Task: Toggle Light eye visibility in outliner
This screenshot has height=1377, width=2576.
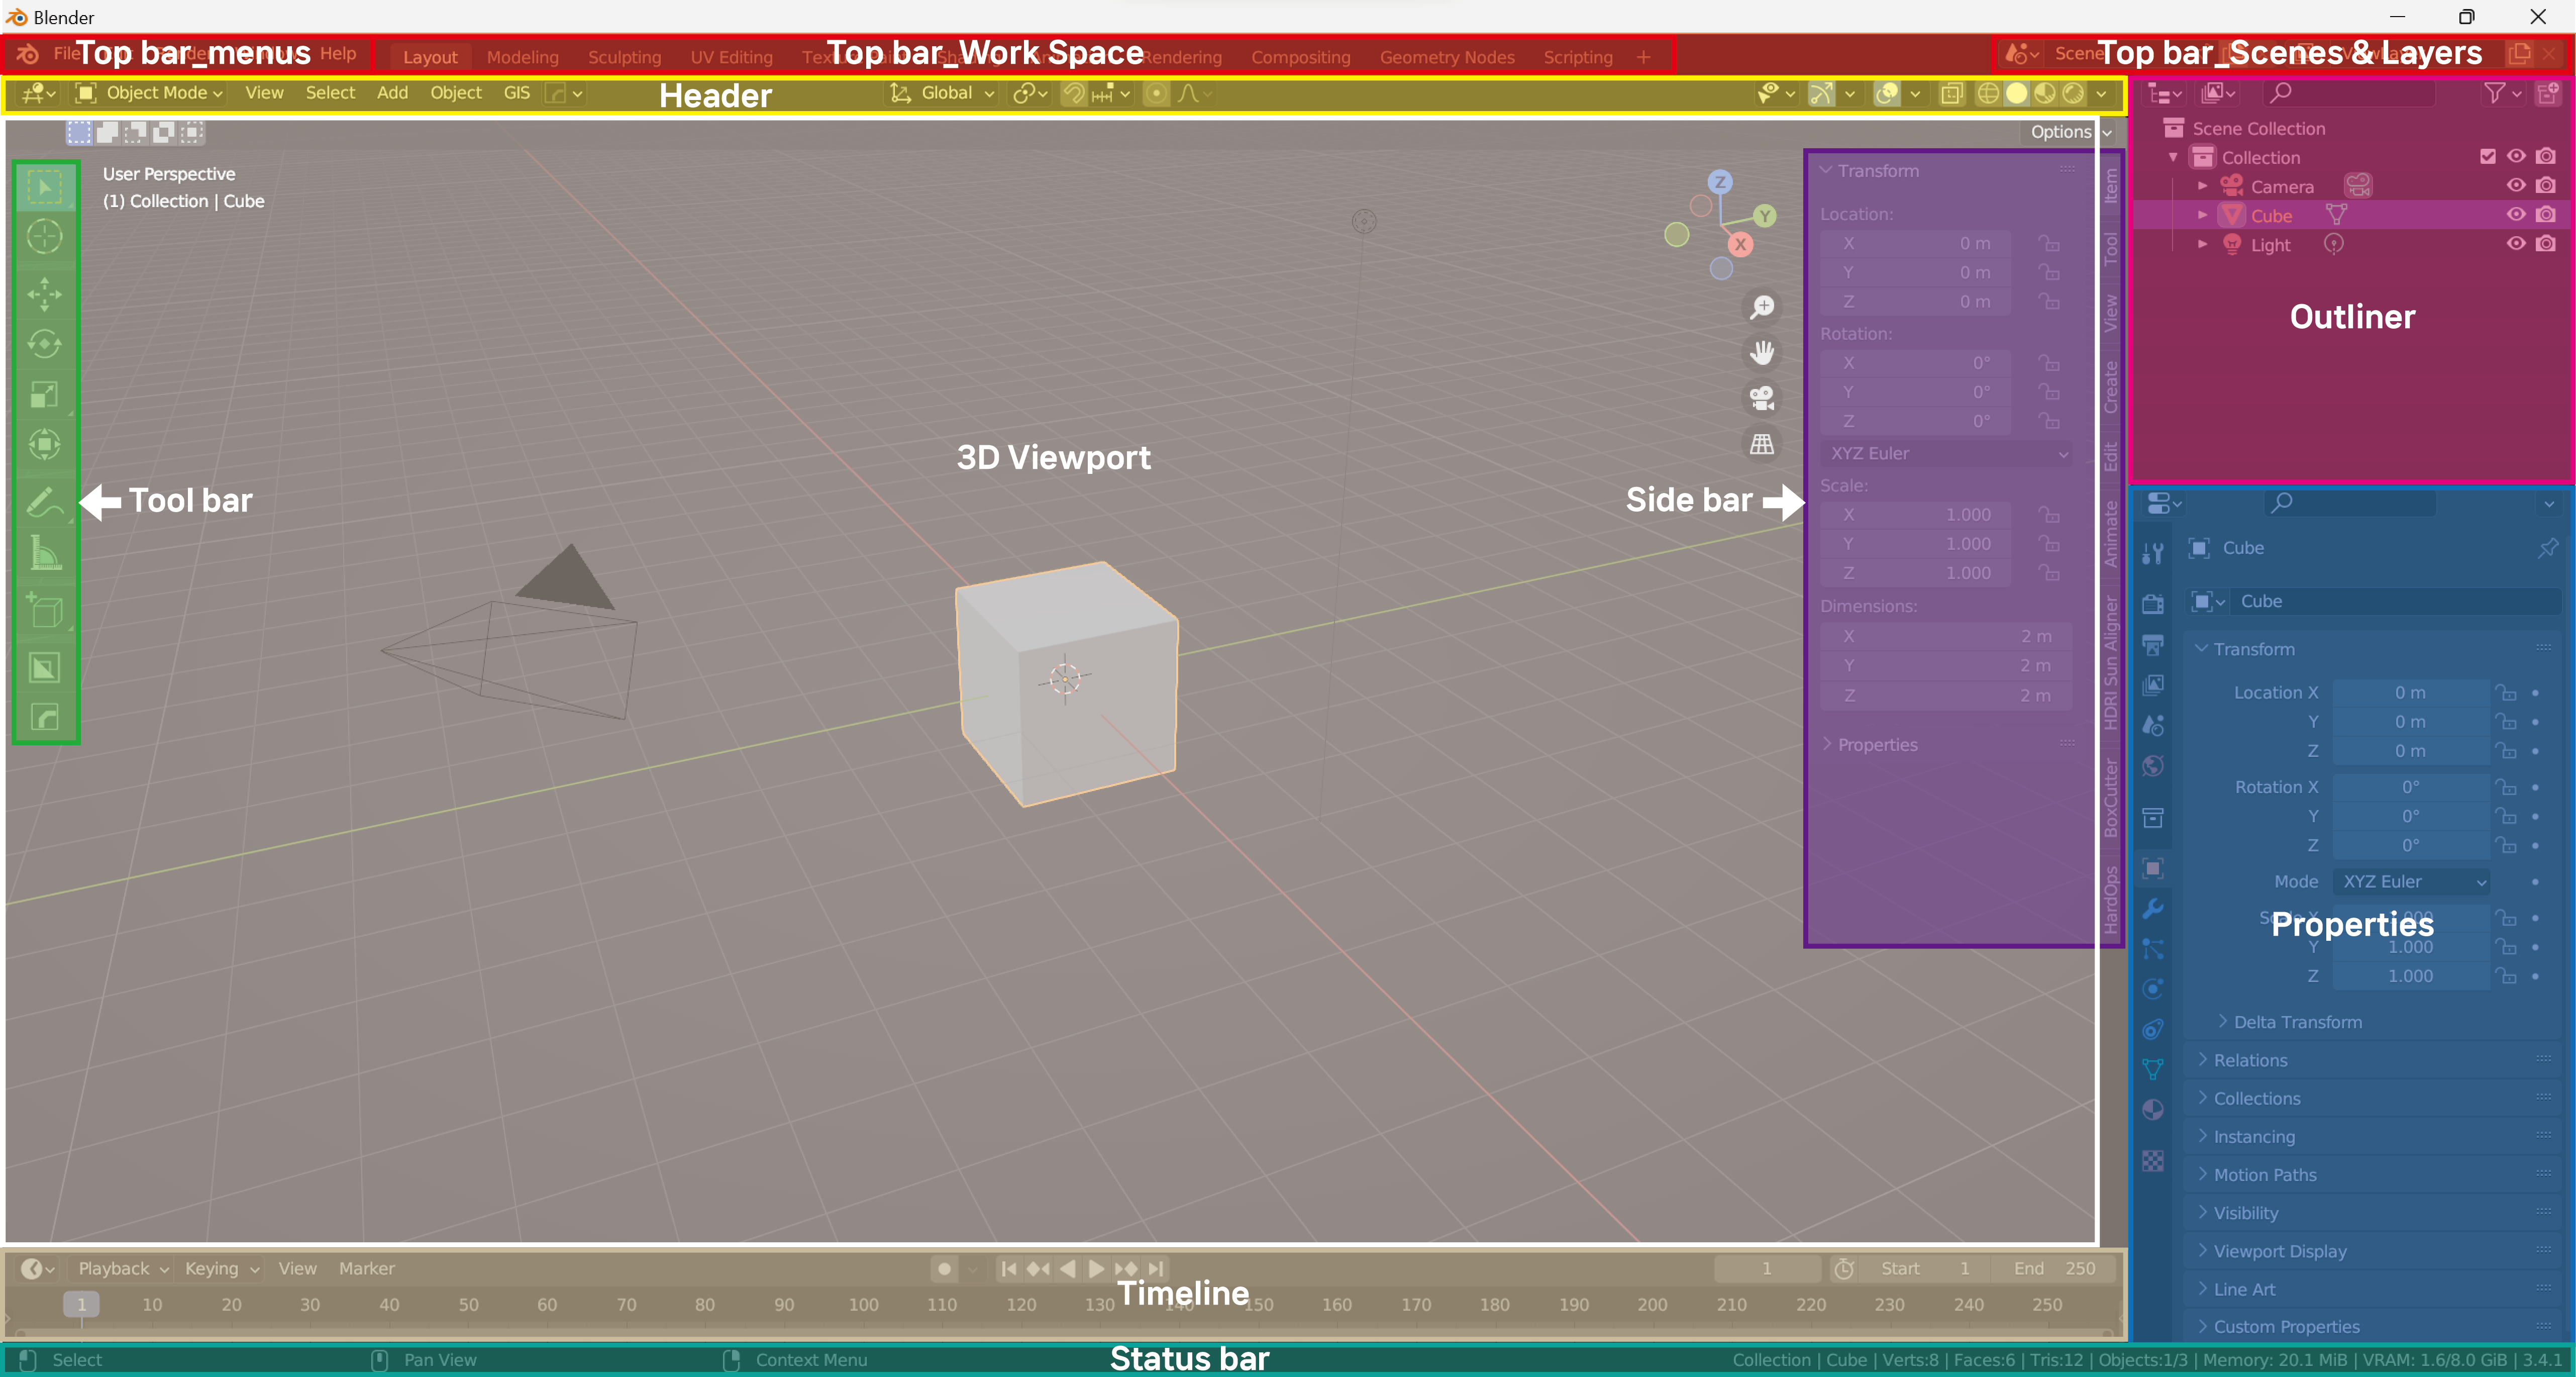Action: (x=2516, y=244)
